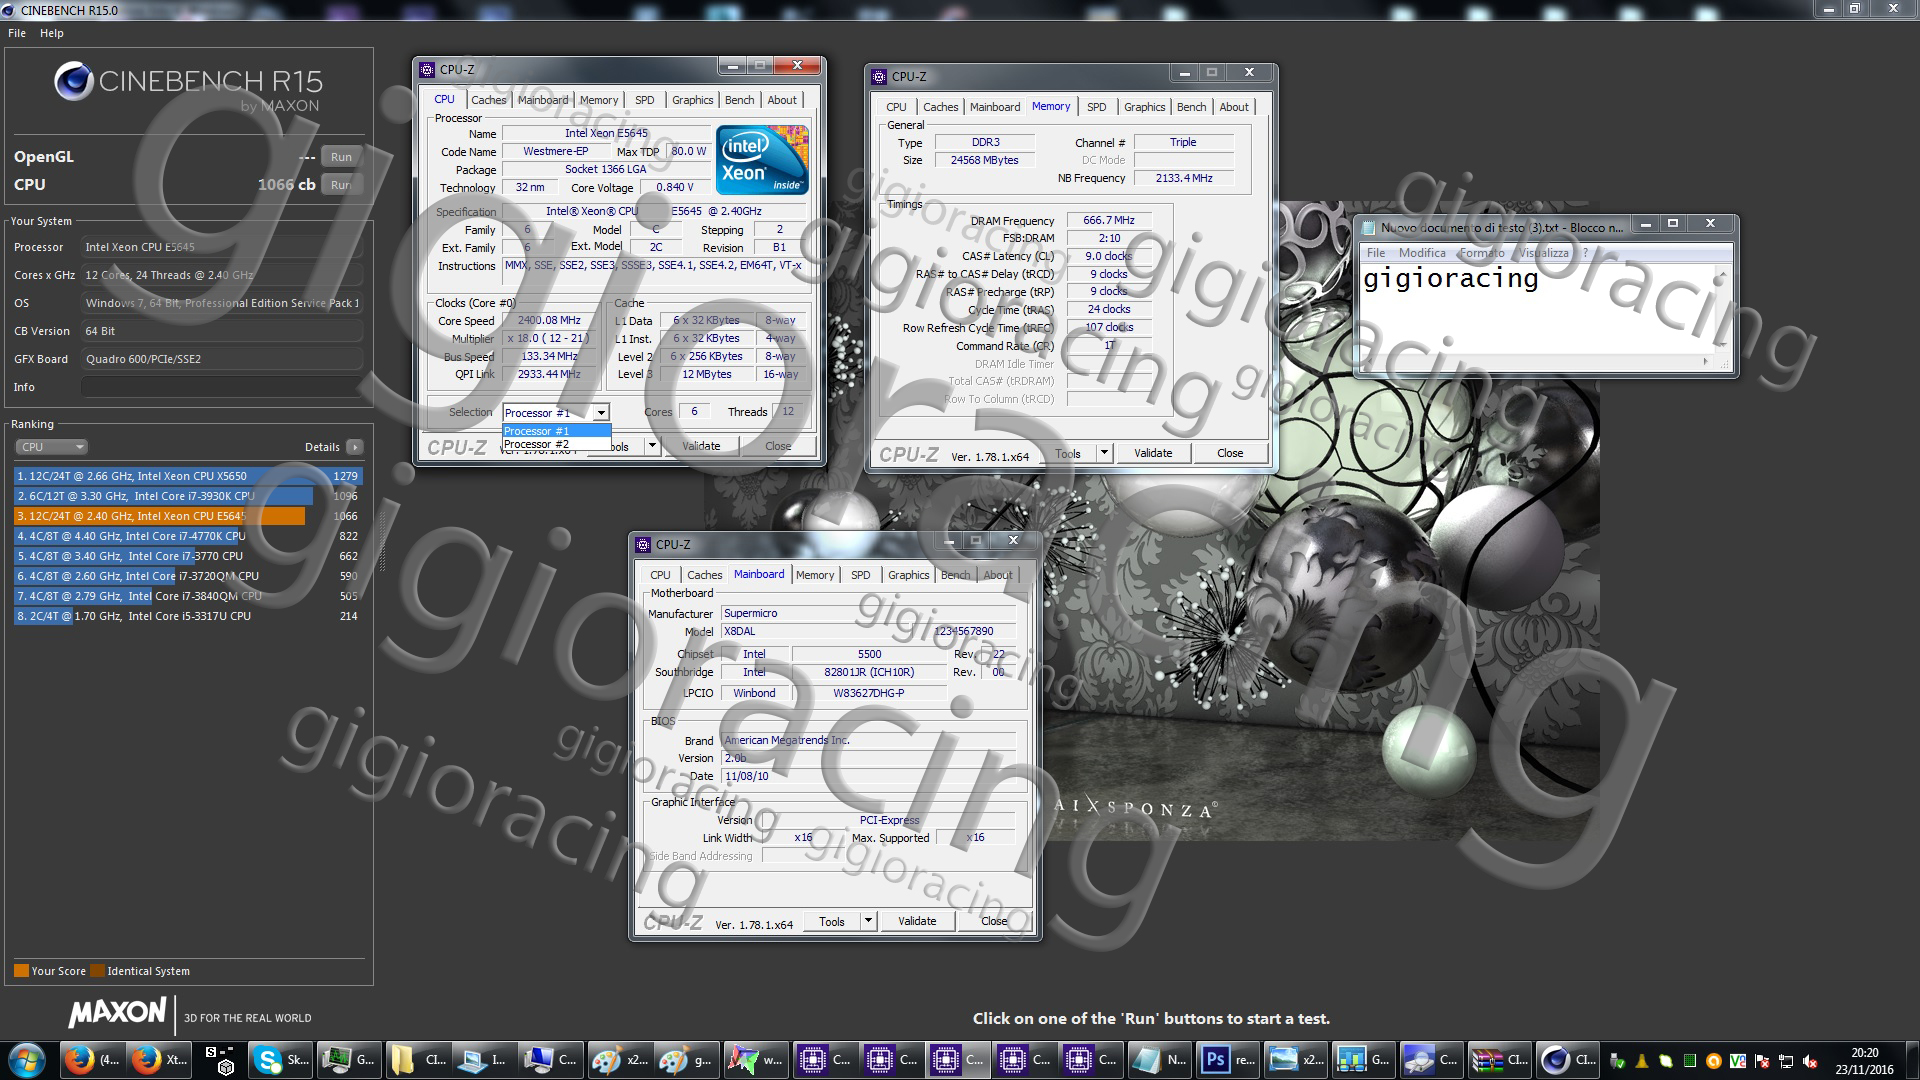Click Notepad horizontal scrollbar

point(1536,361)
